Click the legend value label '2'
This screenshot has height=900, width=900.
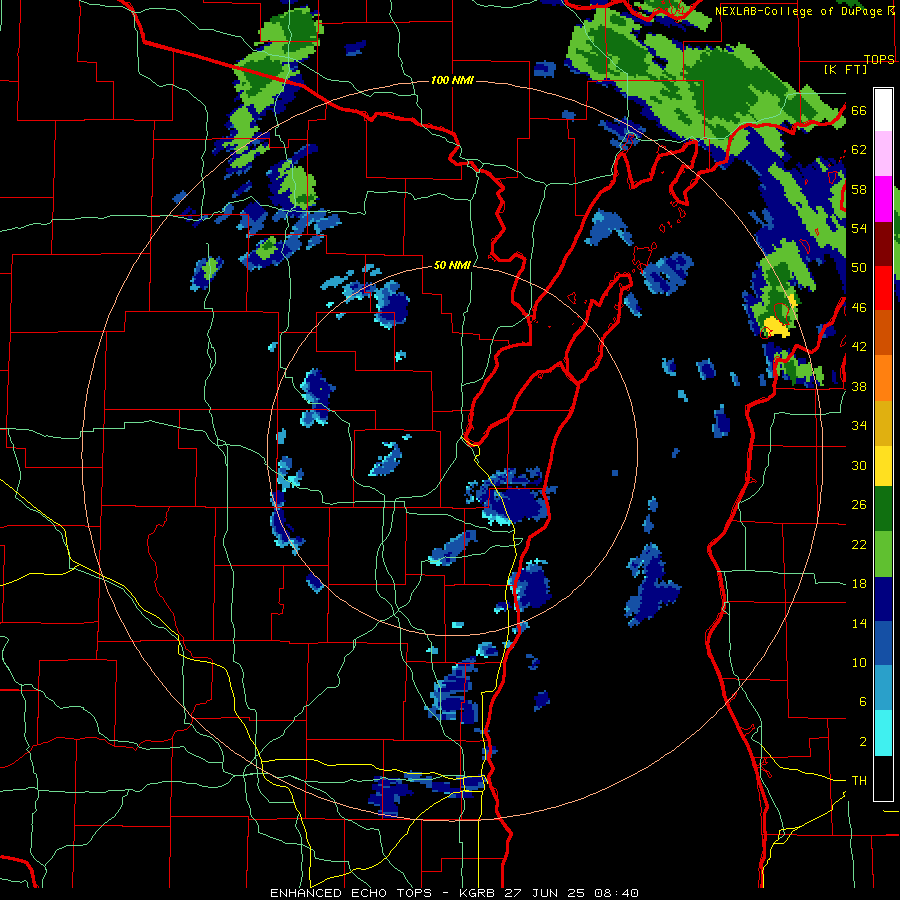coord(863,742)
